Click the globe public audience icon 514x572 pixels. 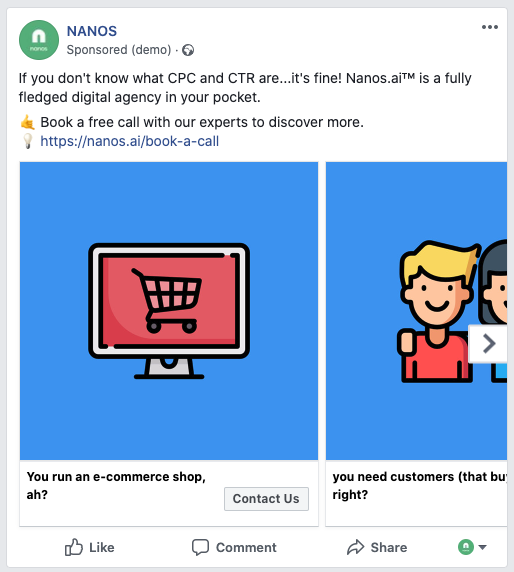point(188,50)
